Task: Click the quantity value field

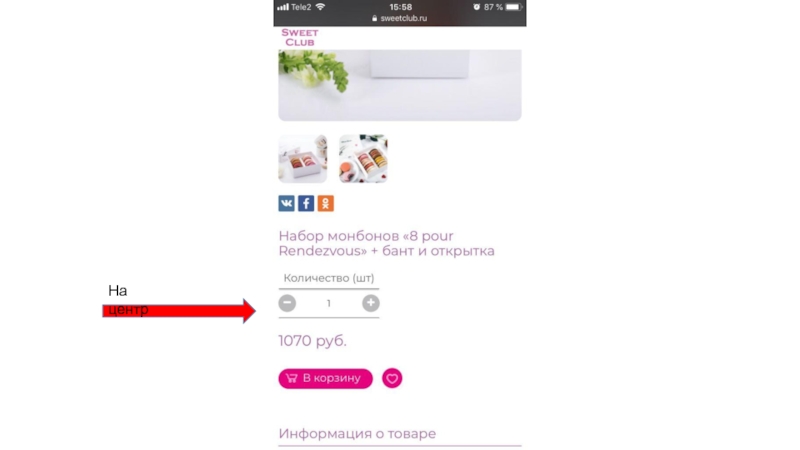Action: tap(329, 303)
